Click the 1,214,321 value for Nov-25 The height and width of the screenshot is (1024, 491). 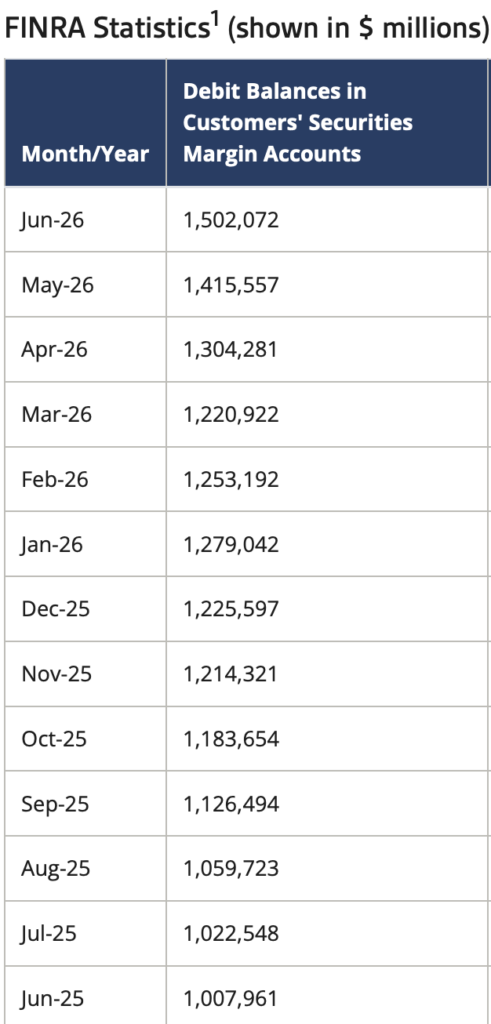pos(230,674)
